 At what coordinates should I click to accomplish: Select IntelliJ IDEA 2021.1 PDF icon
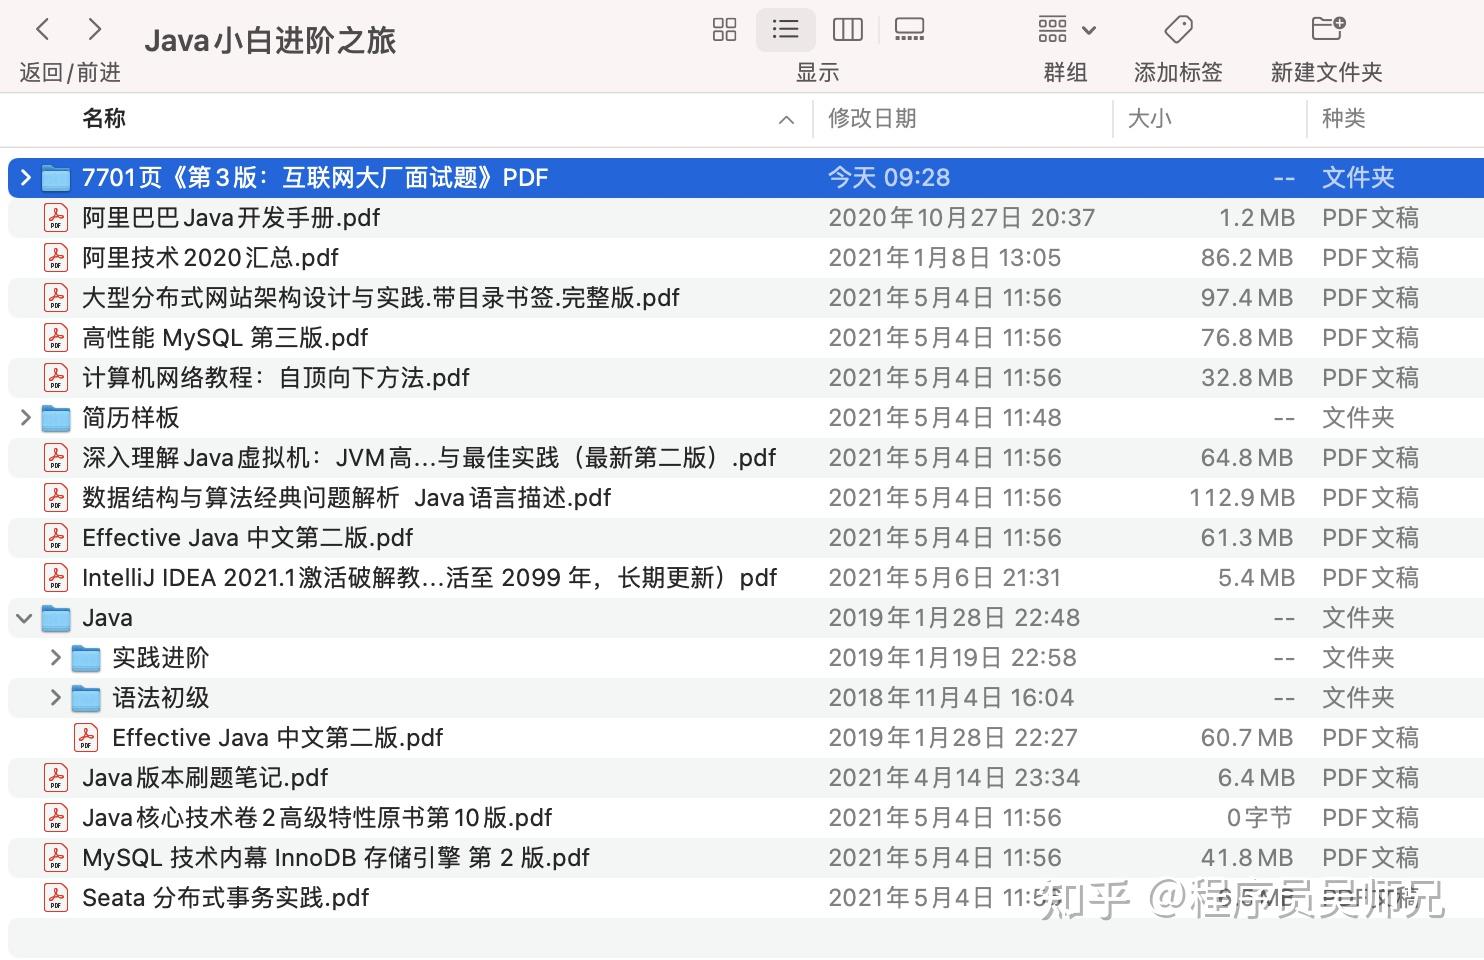coord(56,578)
